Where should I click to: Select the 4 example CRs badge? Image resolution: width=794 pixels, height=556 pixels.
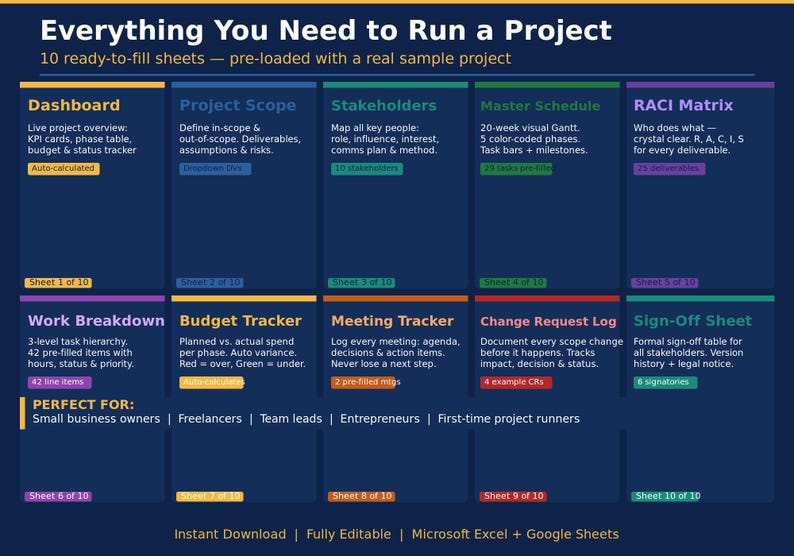[515, 382]
